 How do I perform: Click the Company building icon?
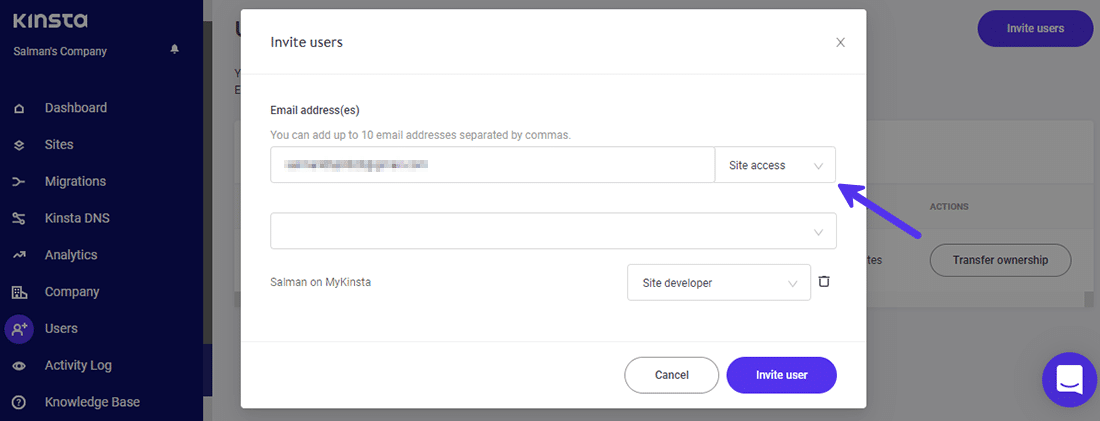tap(19, 292)
